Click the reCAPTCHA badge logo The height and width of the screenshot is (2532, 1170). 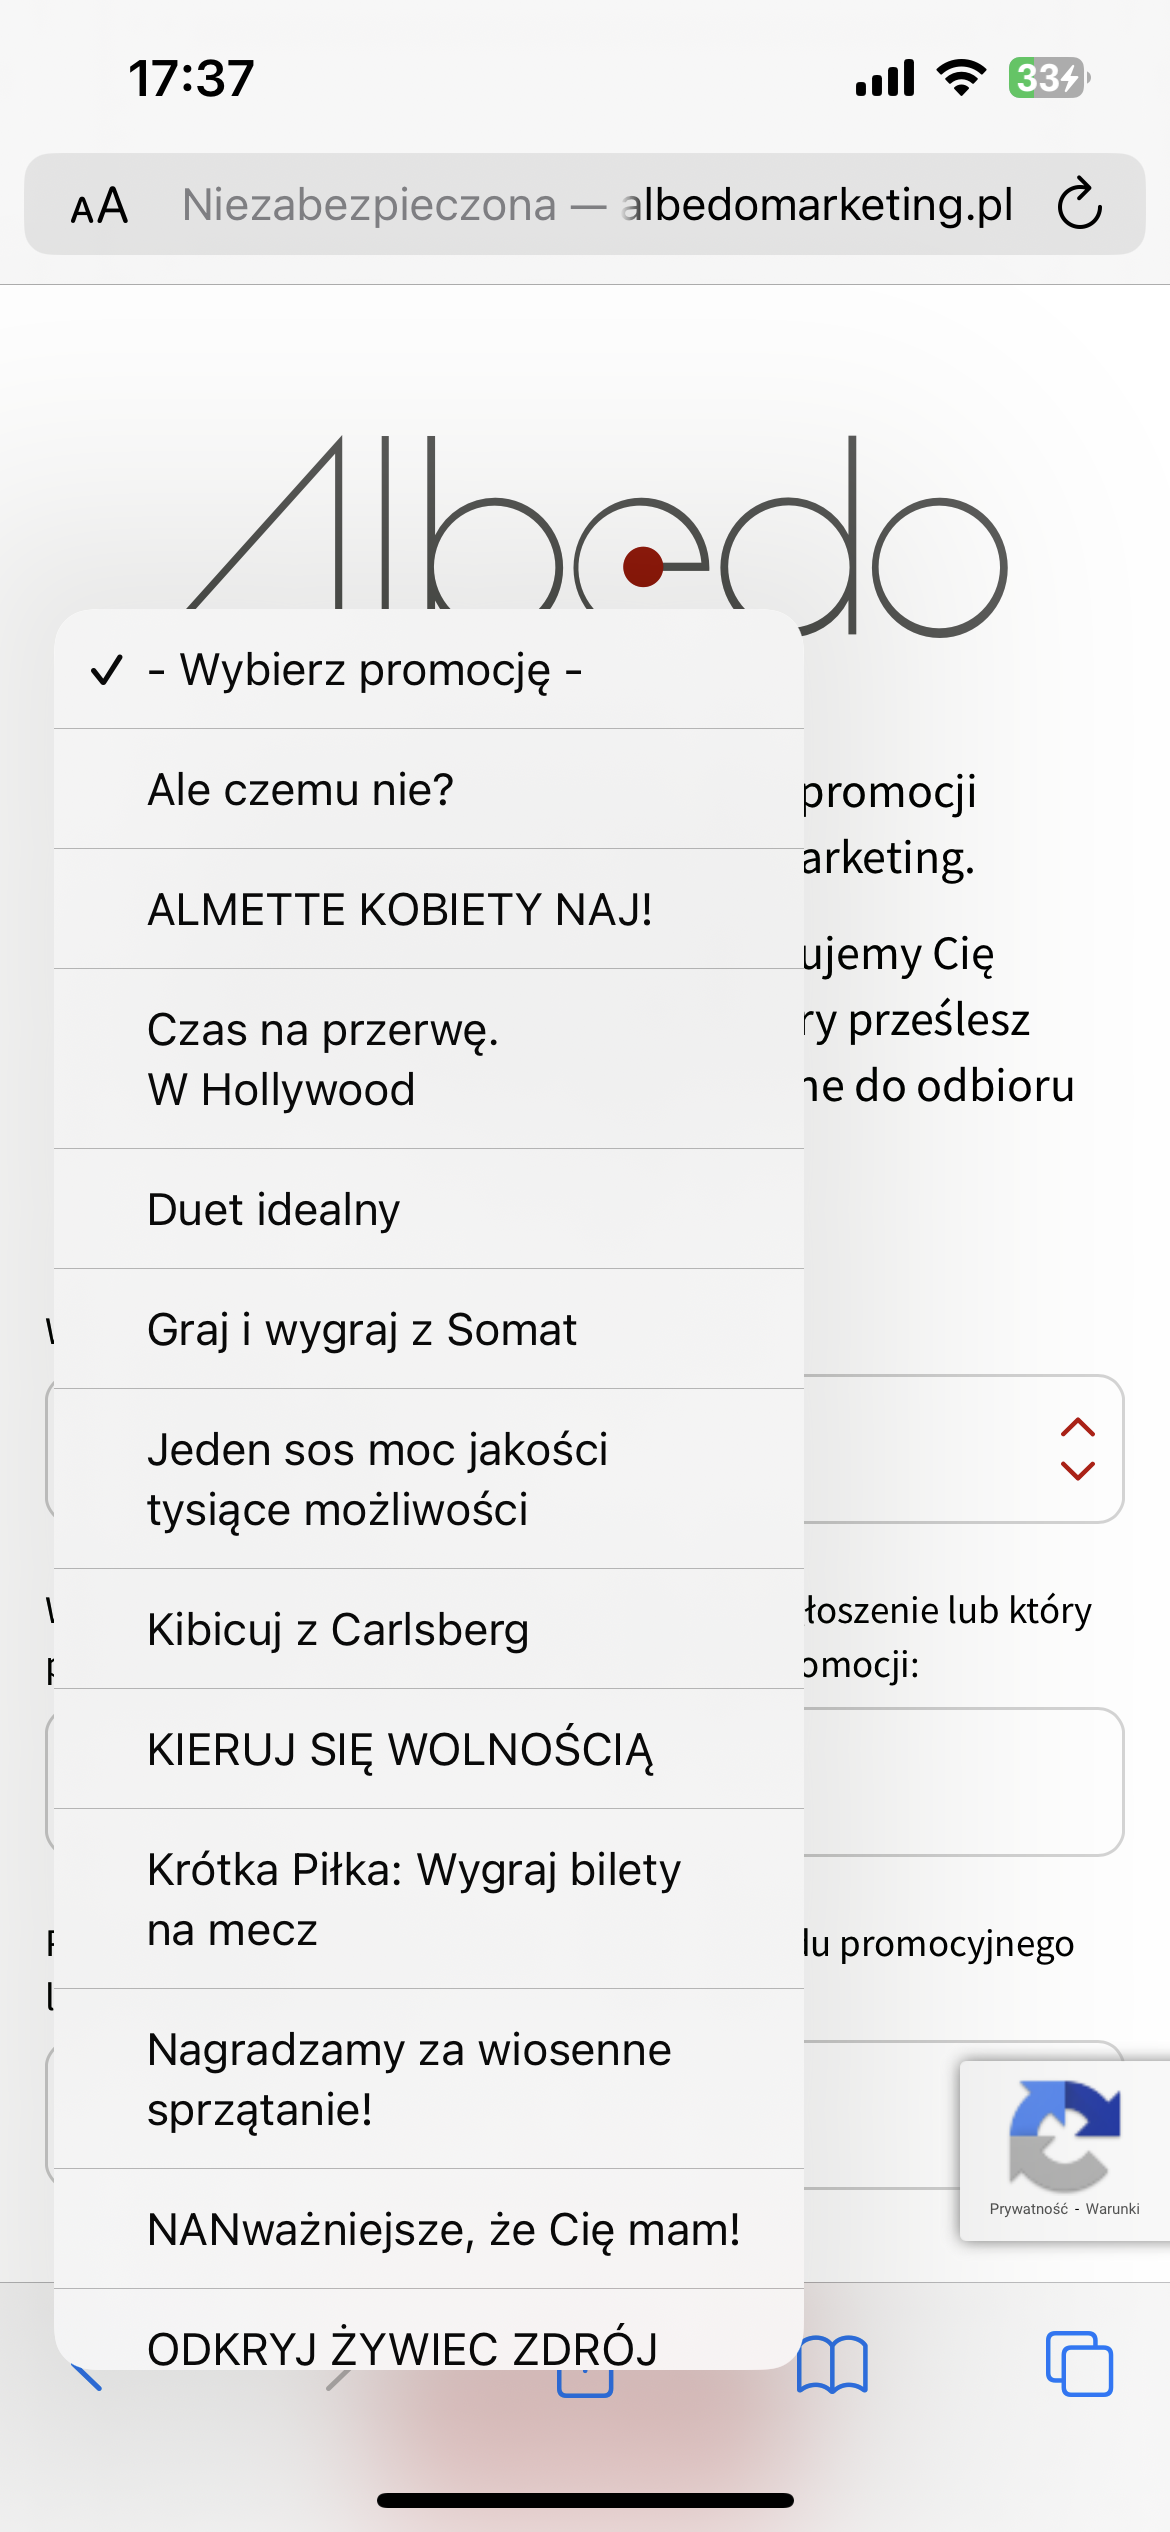[1064, 2133]
